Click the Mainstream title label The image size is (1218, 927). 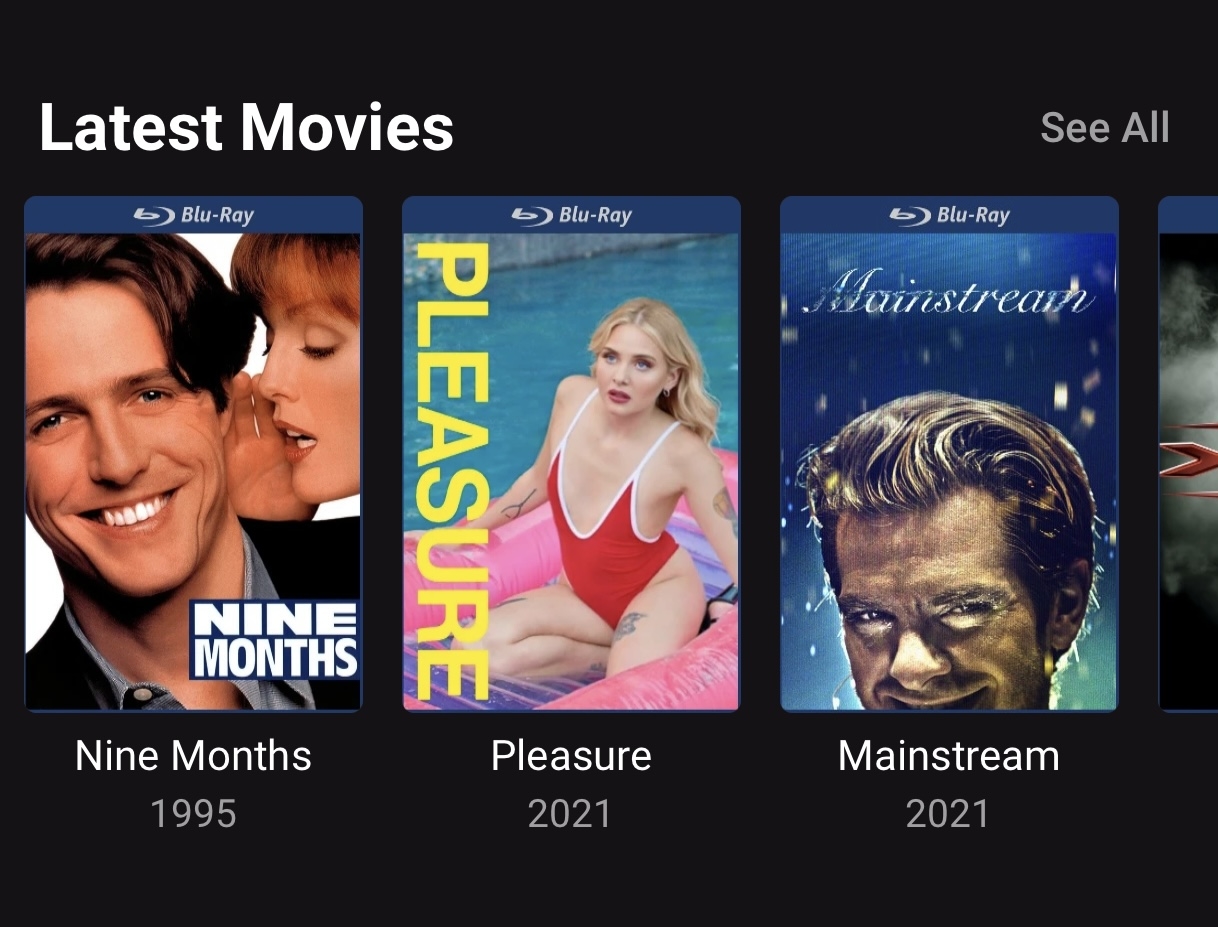point(949,756)
